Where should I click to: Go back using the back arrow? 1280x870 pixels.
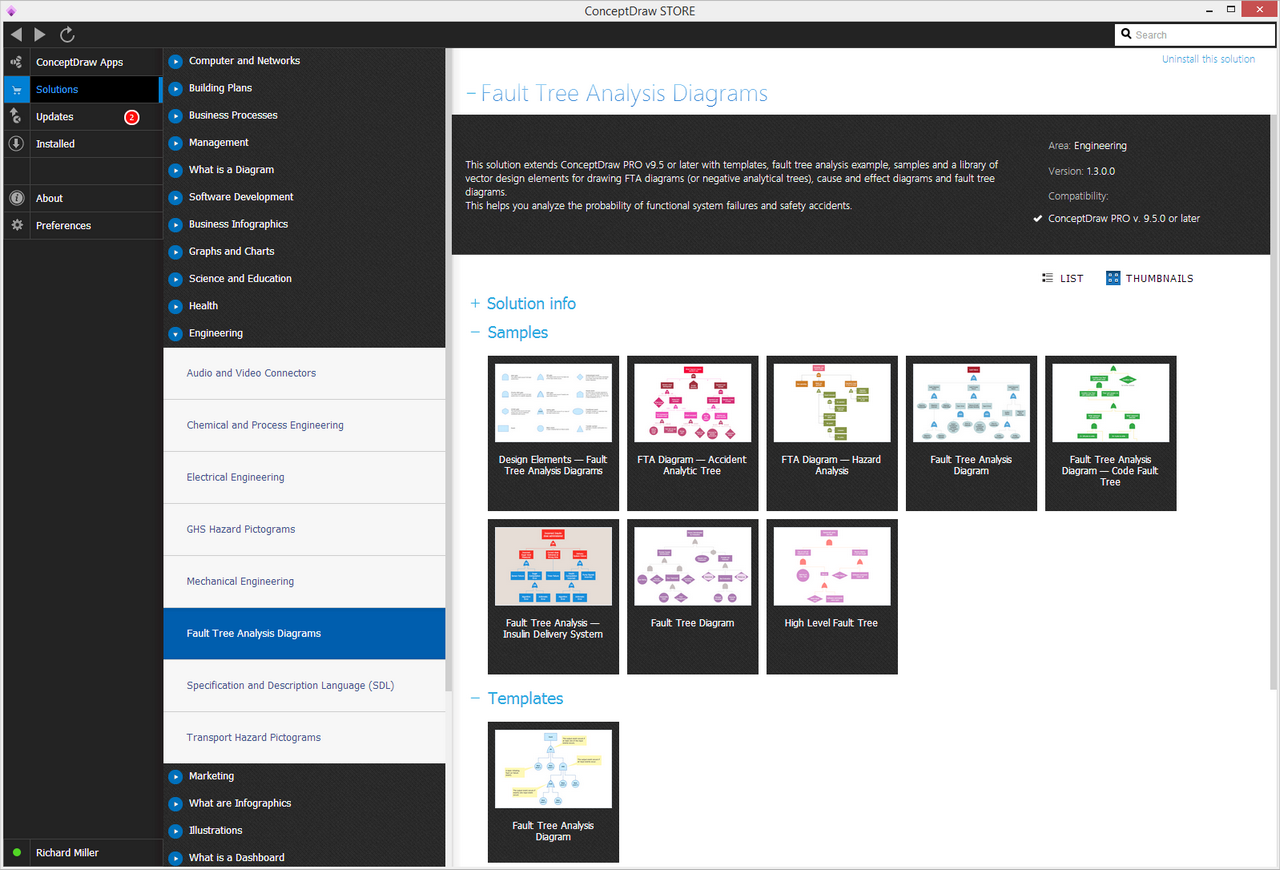pos(16,35)
